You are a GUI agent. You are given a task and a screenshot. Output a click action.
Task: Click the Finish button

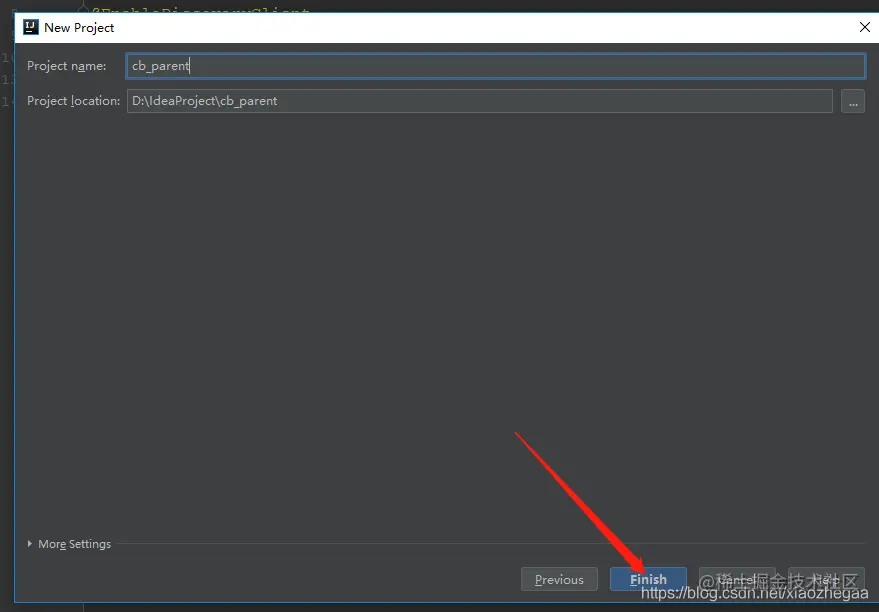(648, 579)
